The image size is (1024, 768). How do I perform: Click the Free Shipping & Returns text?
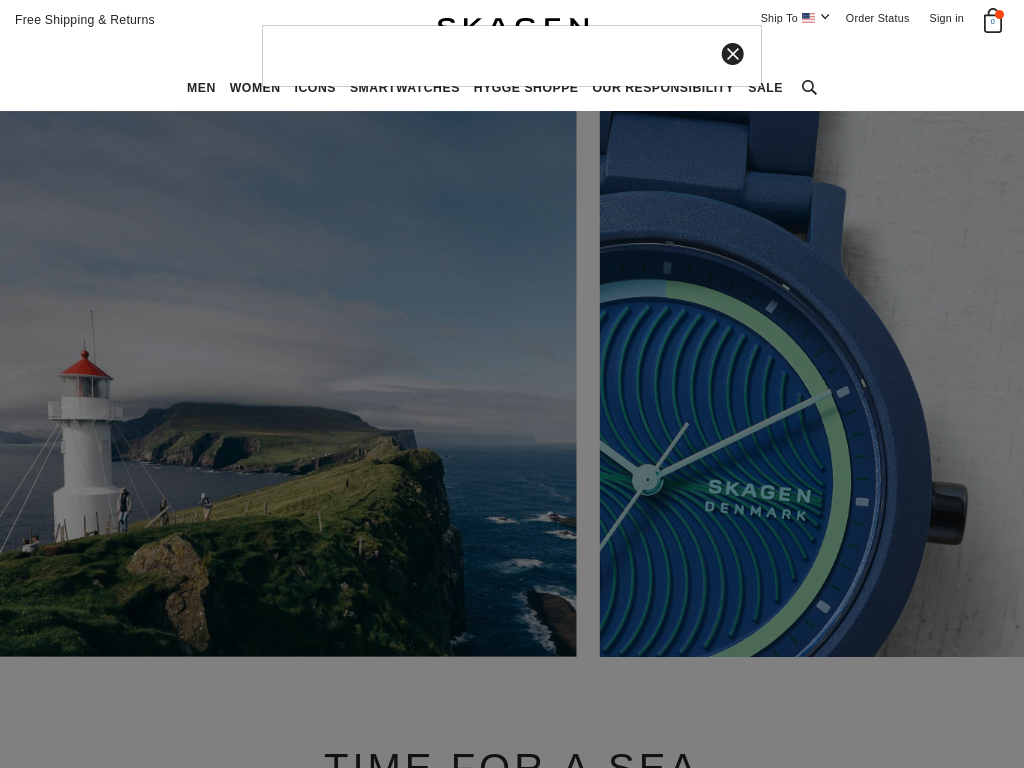[85, 20]
